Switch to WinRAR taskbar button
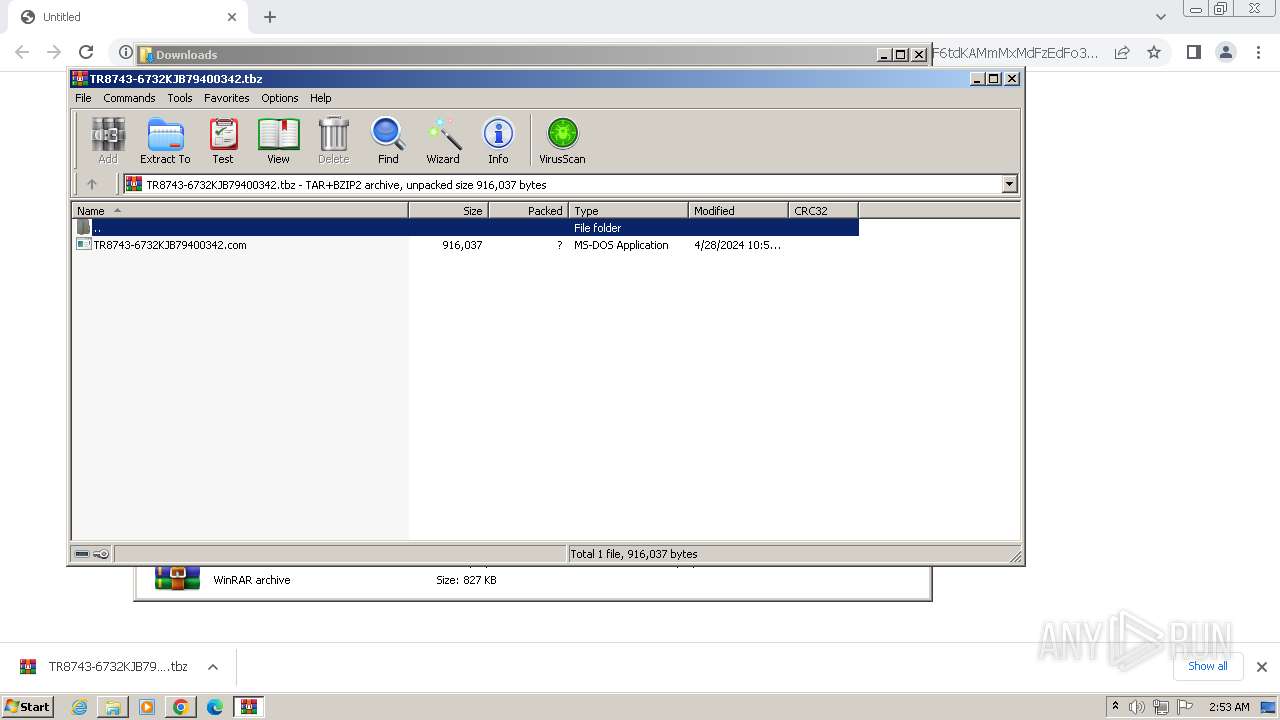The height and width of the screenshot is (720, 1280). [x=249, y=707]
